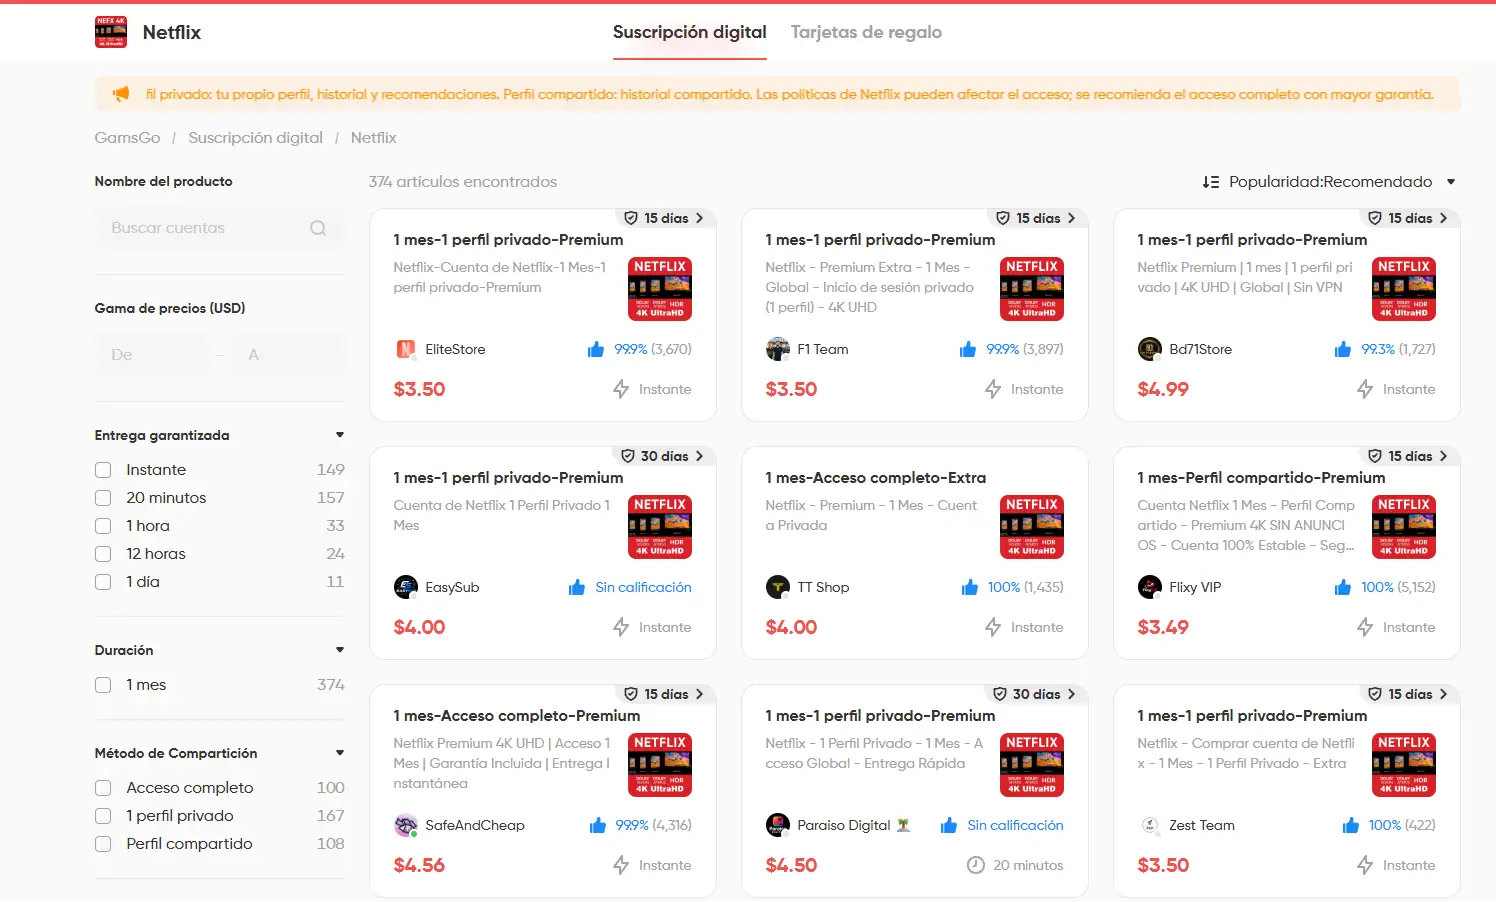Click the thumbs-up icon next to Flixy VIP rating

(1343, 587)
